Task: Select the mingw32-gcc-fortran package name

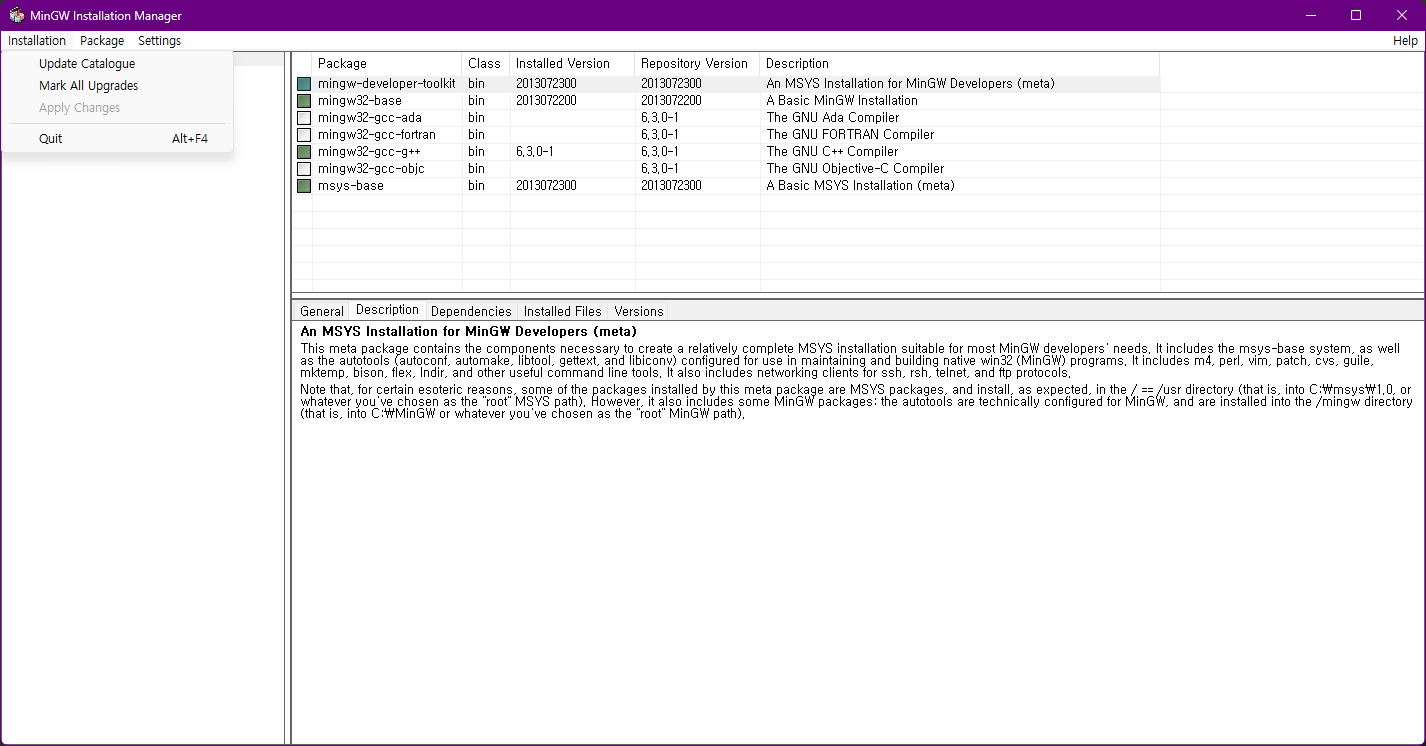Action: point(377,135)
